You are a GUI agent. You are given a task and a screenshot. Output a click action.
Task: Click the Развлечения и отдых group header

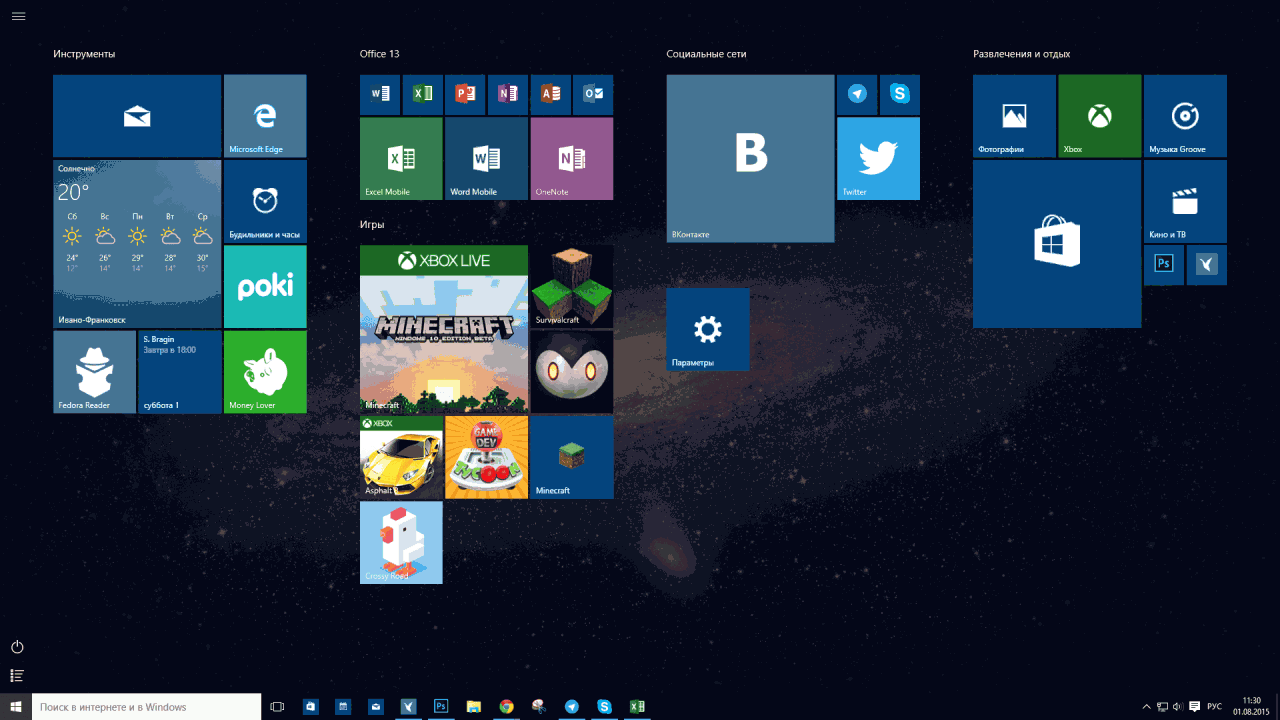click(1022, 54)
